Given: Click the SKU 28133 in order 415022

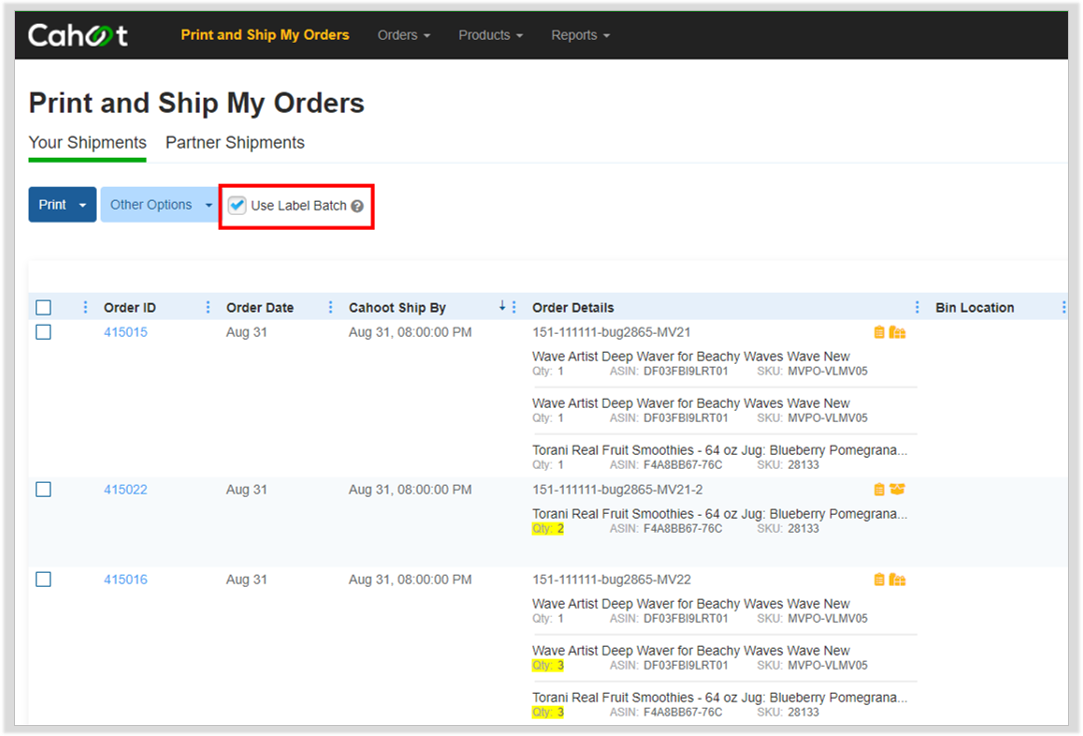Looking at the screenshot, I should pyautogui.click(x=788, y=529).
